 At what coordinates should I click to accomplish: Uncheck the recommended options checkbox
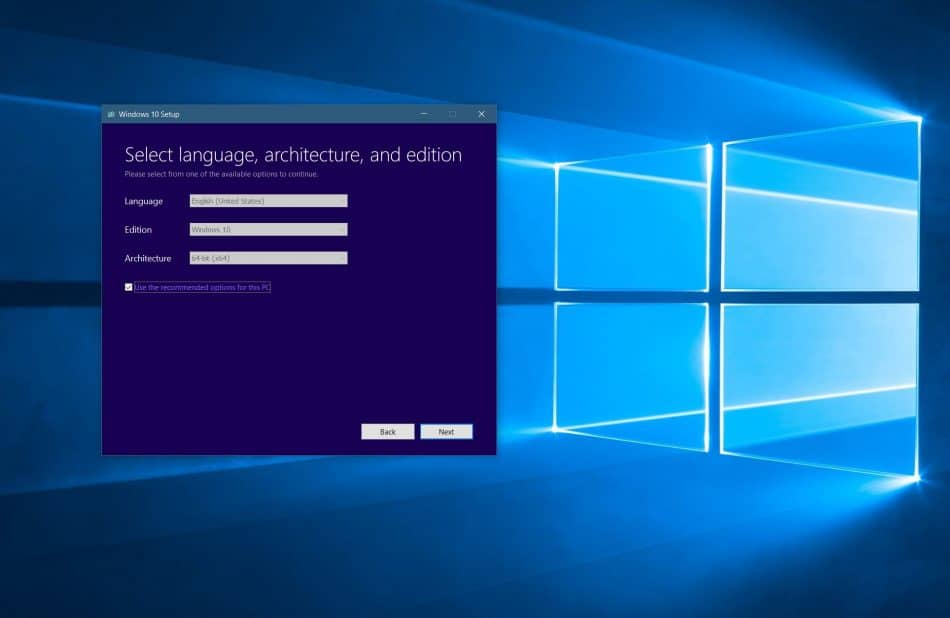point(128,287)
